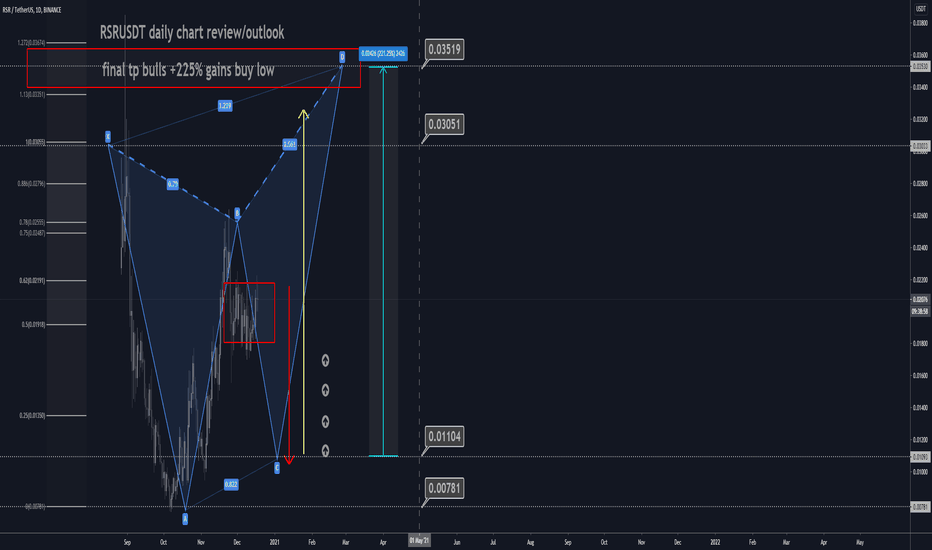The height and width of the screenshot is (550, 932).
Task: Click the D point label of the pattern
Action: click(342, 56)
